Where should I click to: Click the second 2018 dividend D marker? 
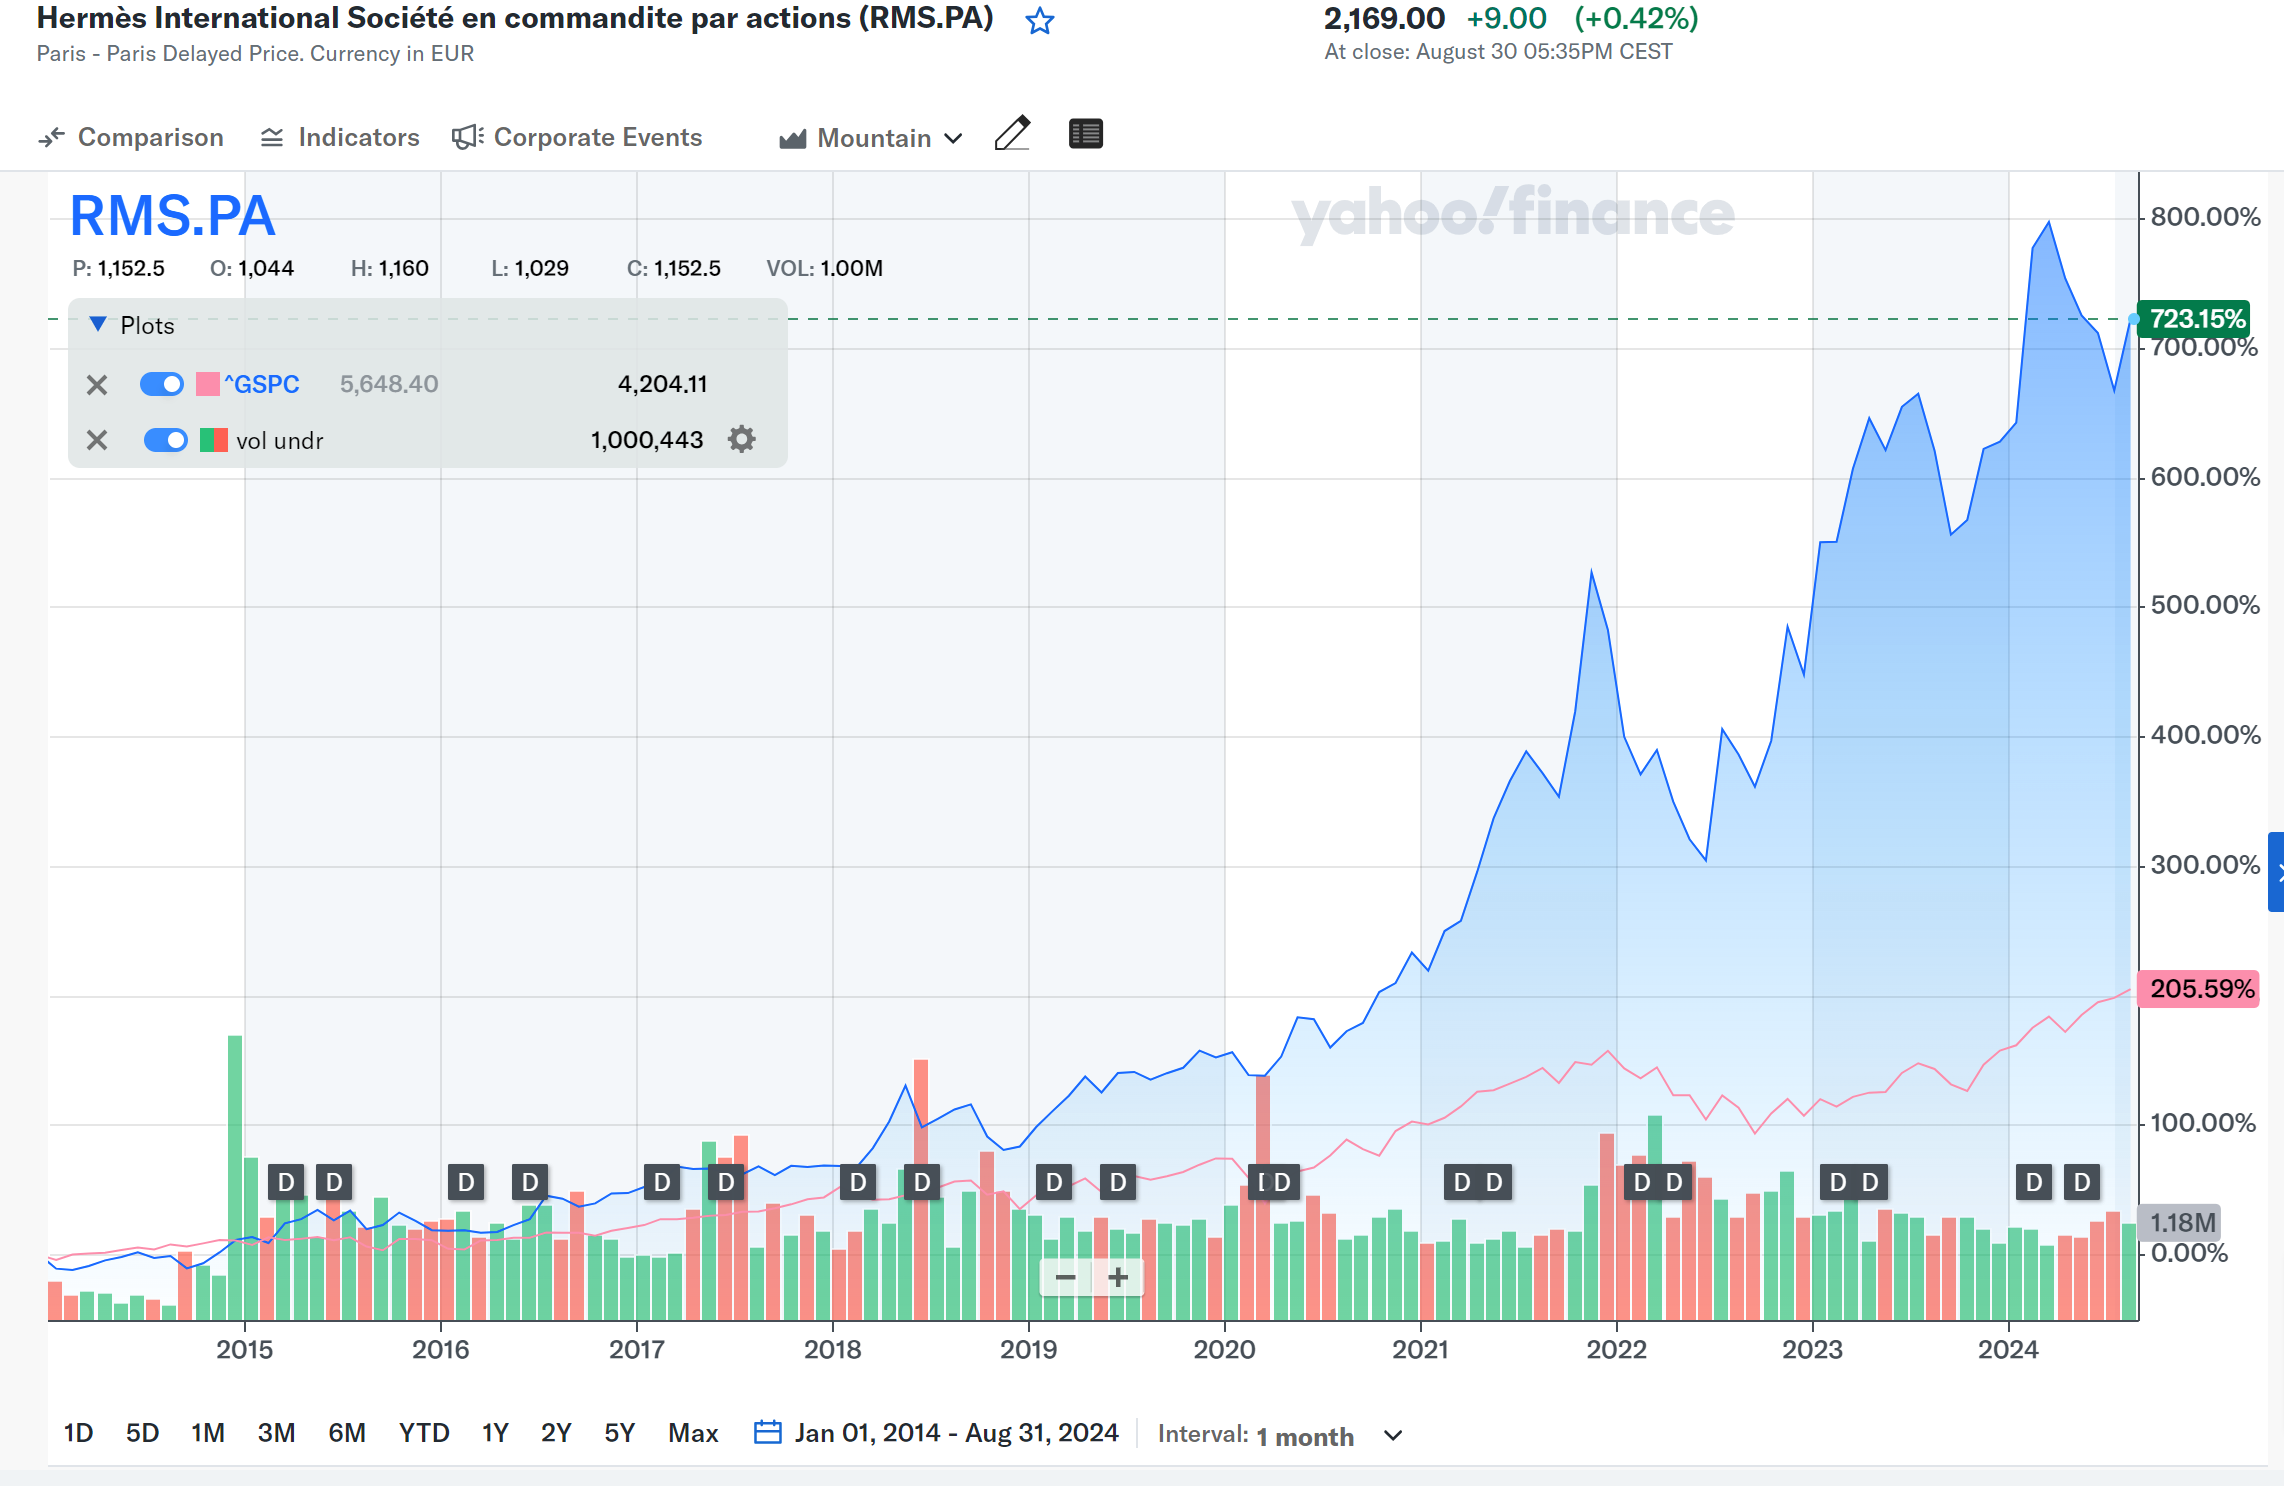pyautogui.click(x=922, y=1183)
